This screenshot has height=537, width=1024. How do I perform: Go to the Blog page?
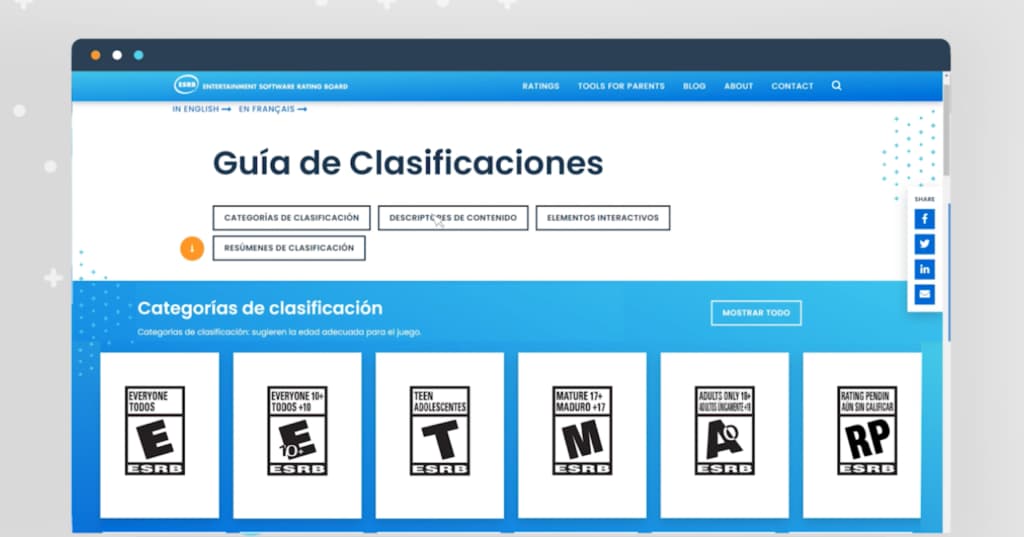[694, 86]
